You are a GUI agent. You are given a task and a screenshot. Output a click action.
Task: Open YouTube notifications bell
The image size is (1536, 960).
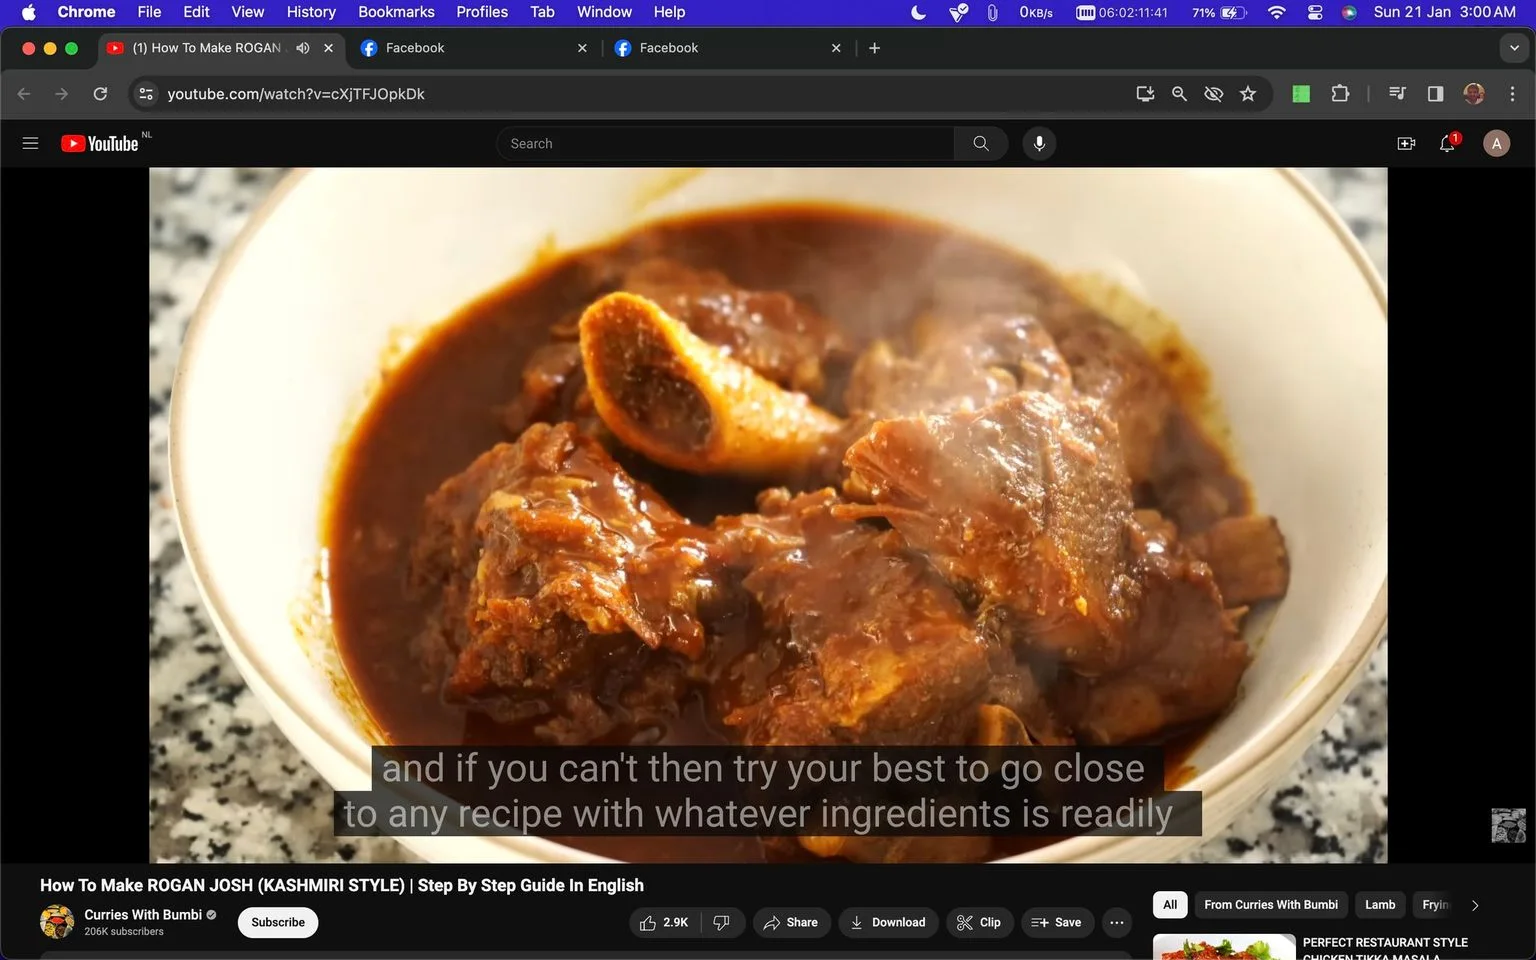1447,143
